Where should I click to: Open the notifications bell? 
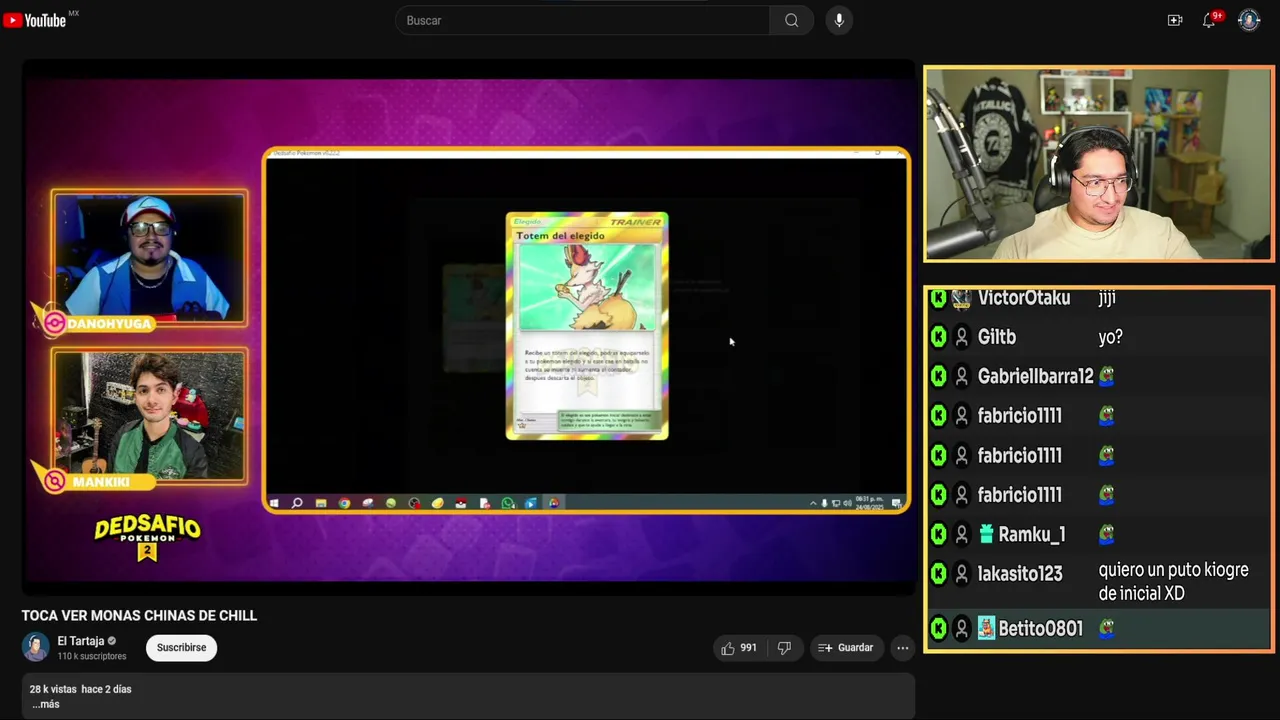point(1209,20)
